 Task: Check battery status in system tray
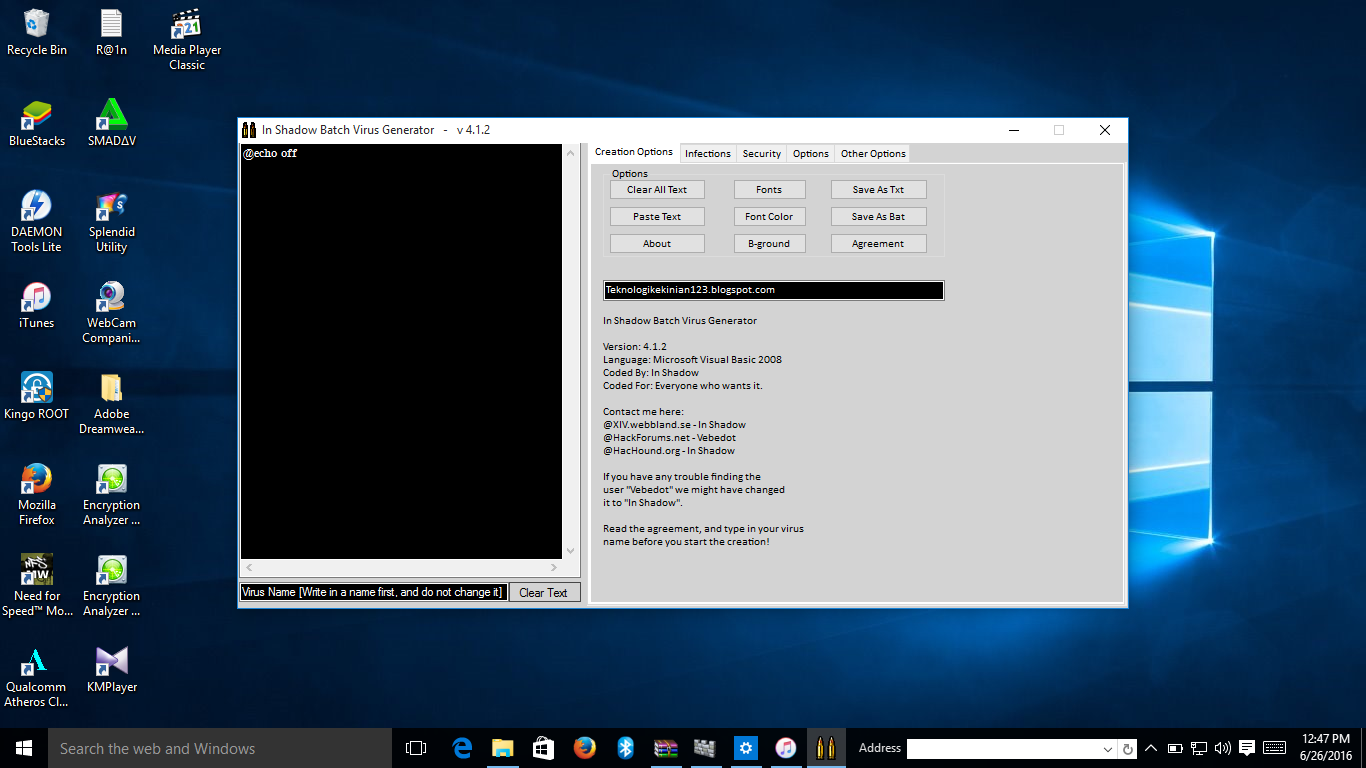[x=1175, y=748]
